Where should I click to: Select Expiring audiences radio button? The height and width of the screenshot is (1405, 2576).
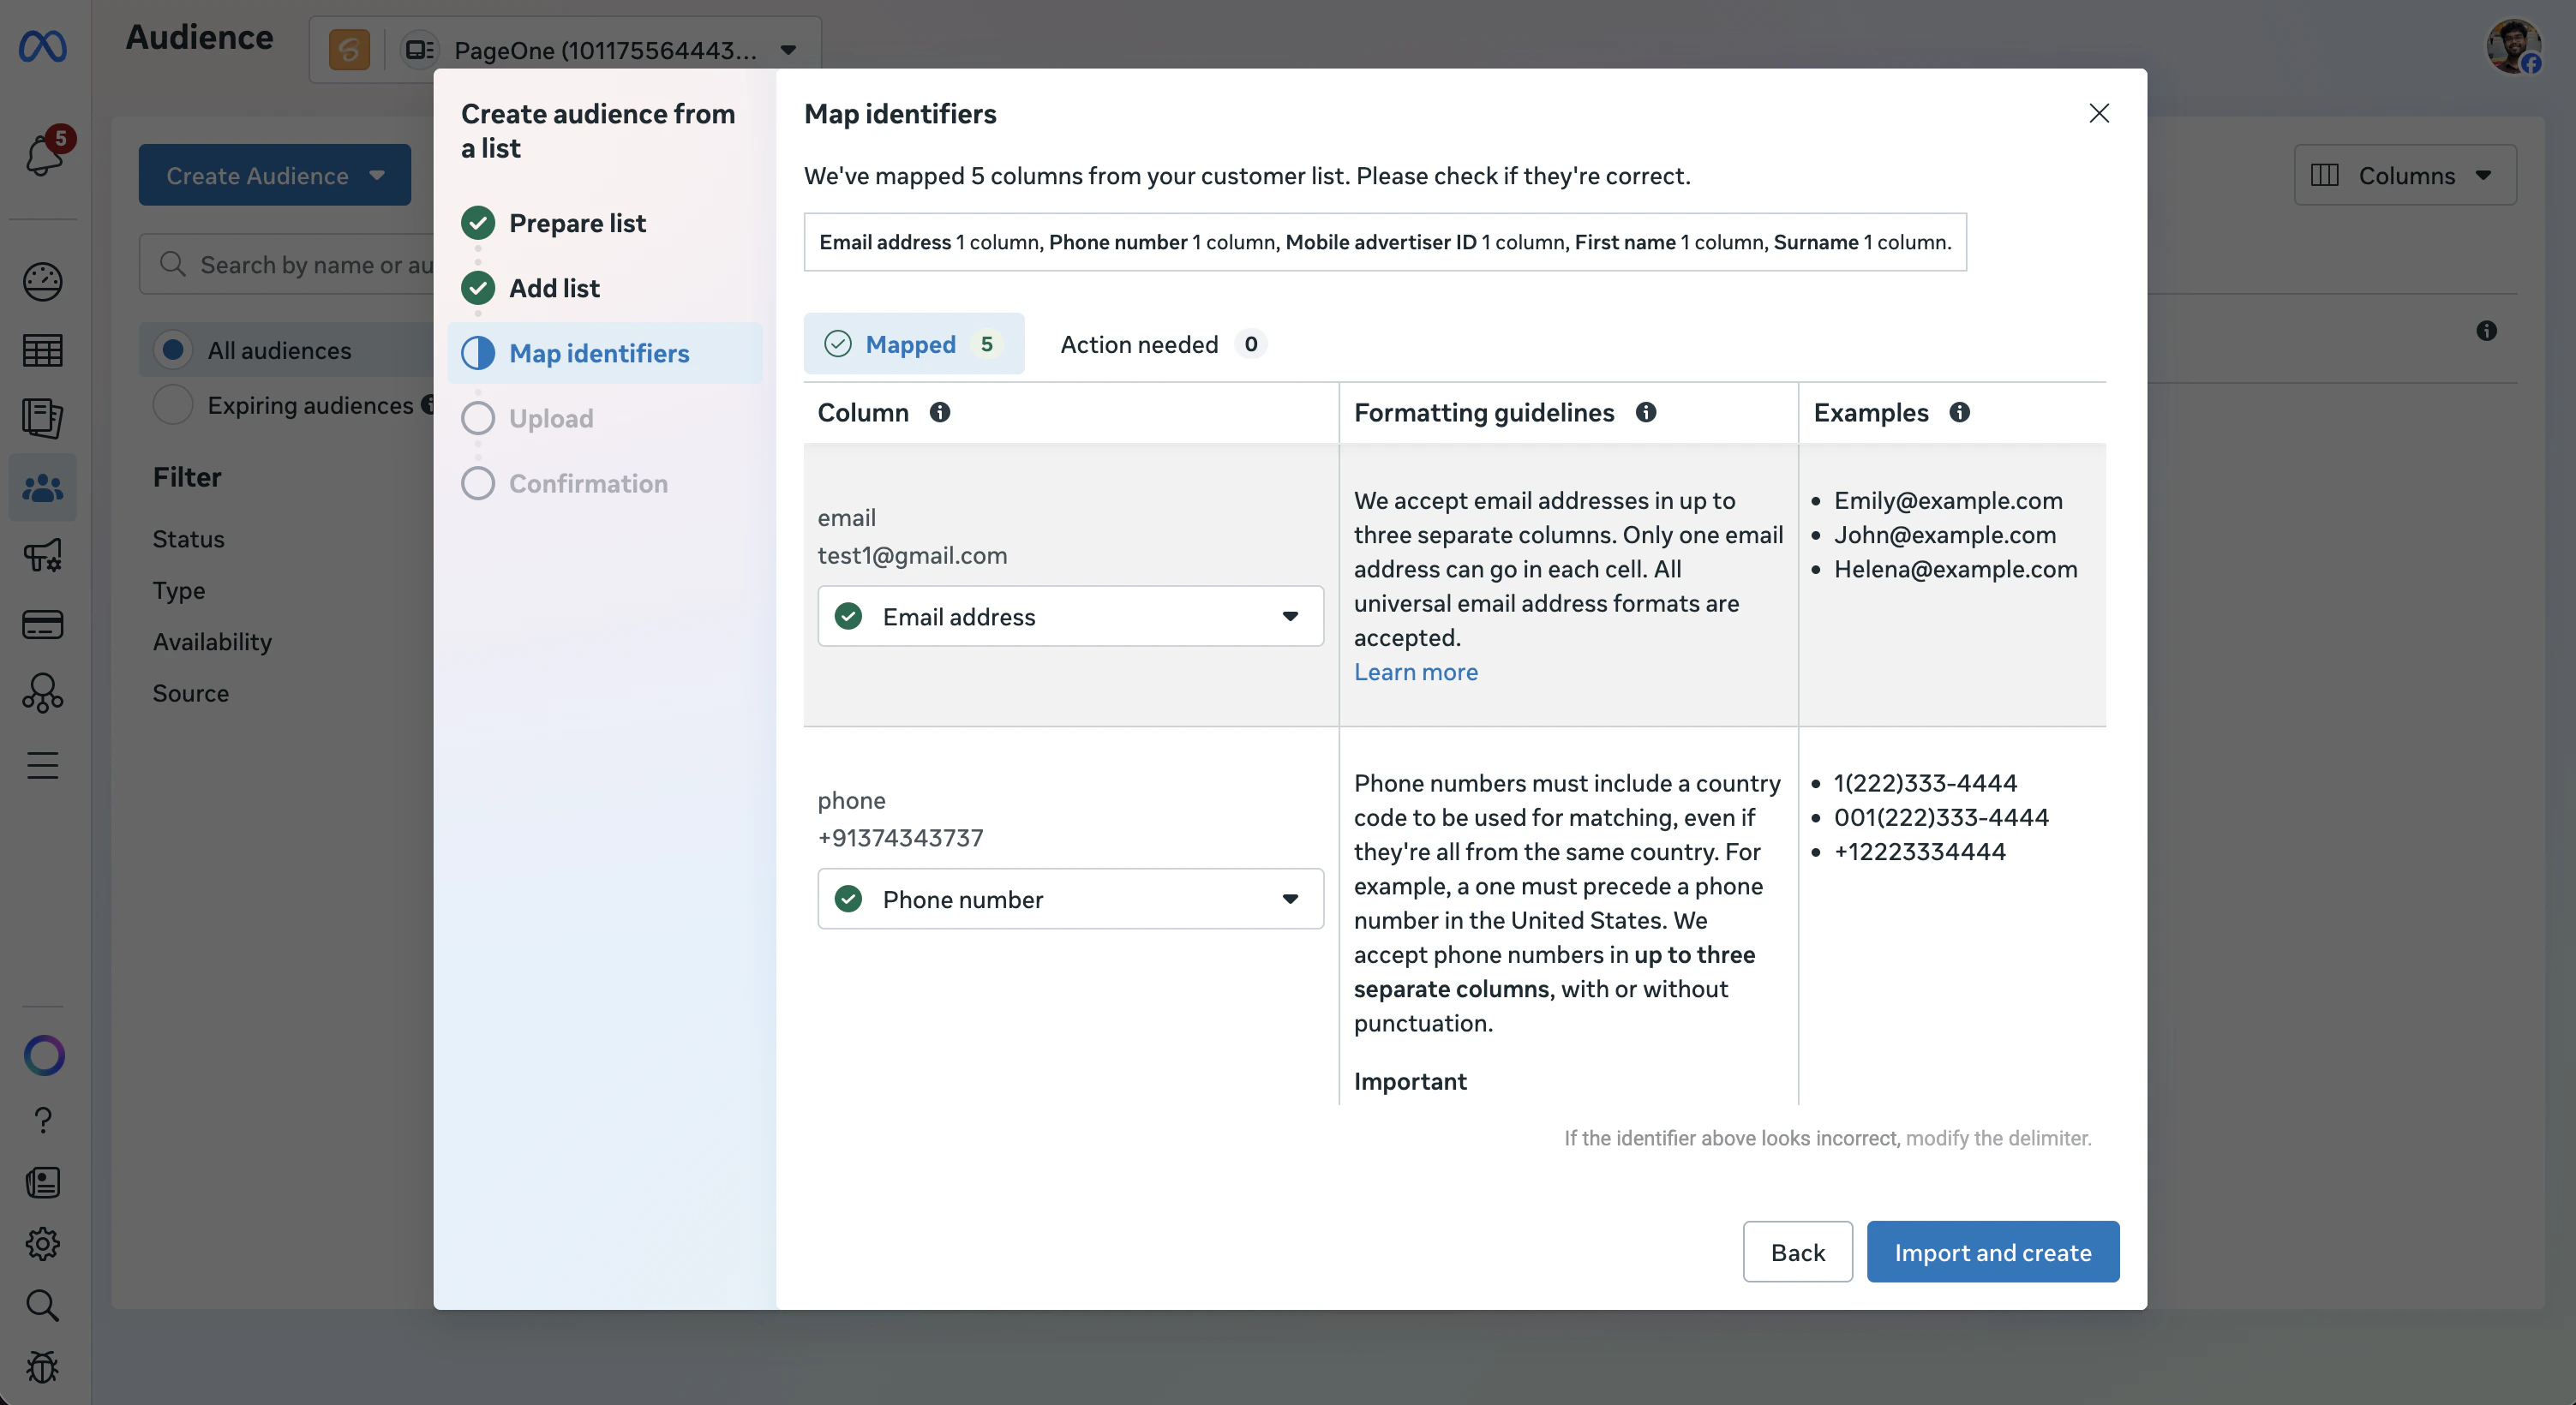point(173,405)
